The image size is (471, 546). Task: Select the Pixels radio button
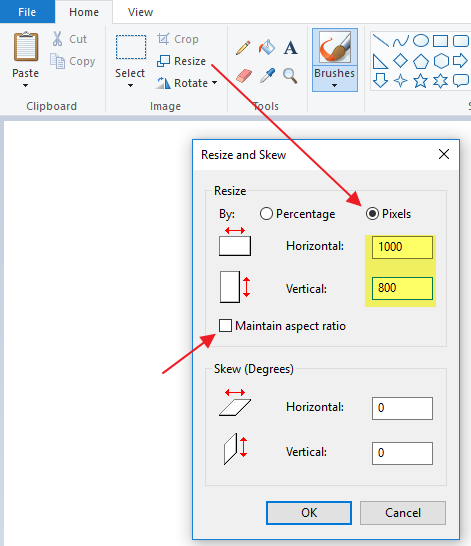tap(372, 213)
